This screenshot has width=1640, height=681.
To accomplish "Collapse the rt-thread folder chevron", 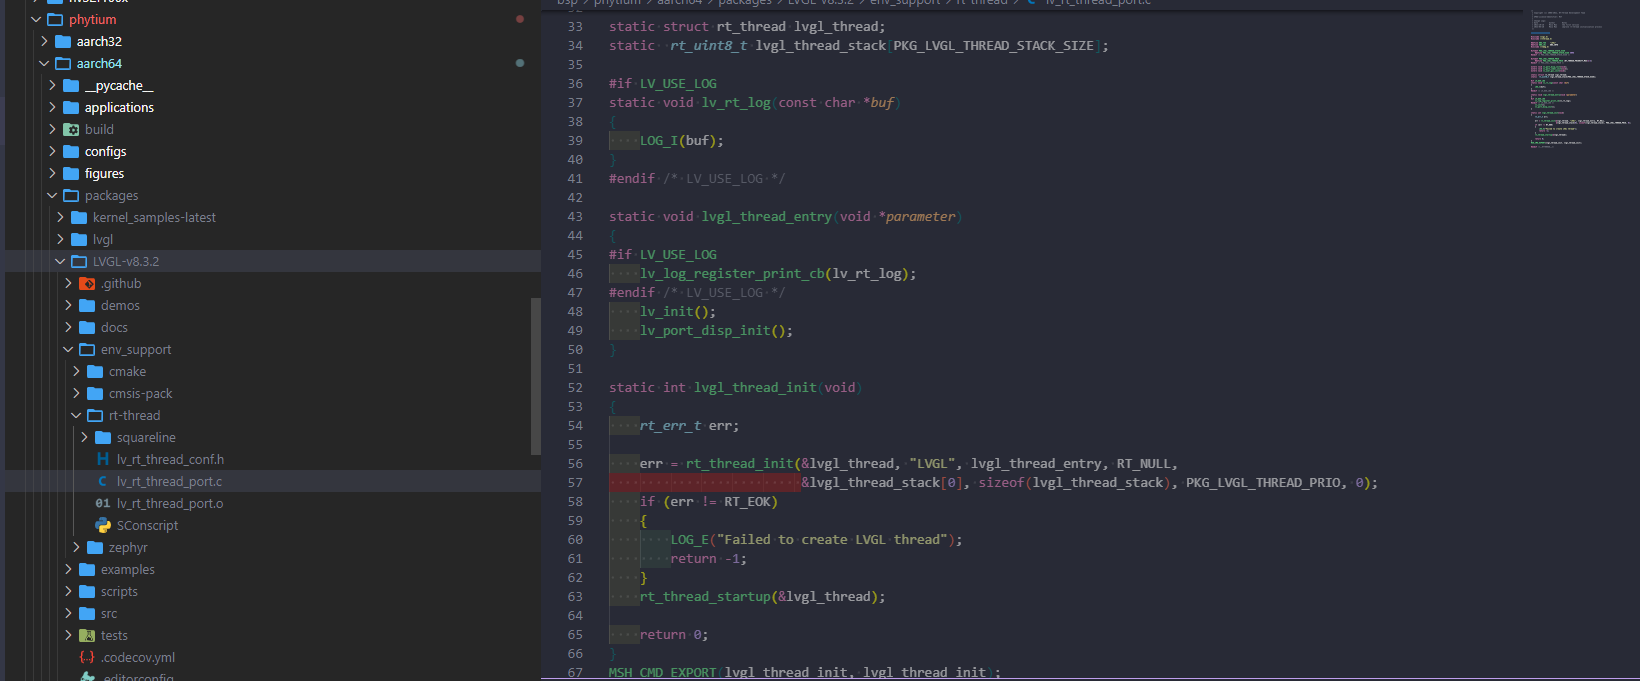I will pyautogui.click(x=77, y=416).
